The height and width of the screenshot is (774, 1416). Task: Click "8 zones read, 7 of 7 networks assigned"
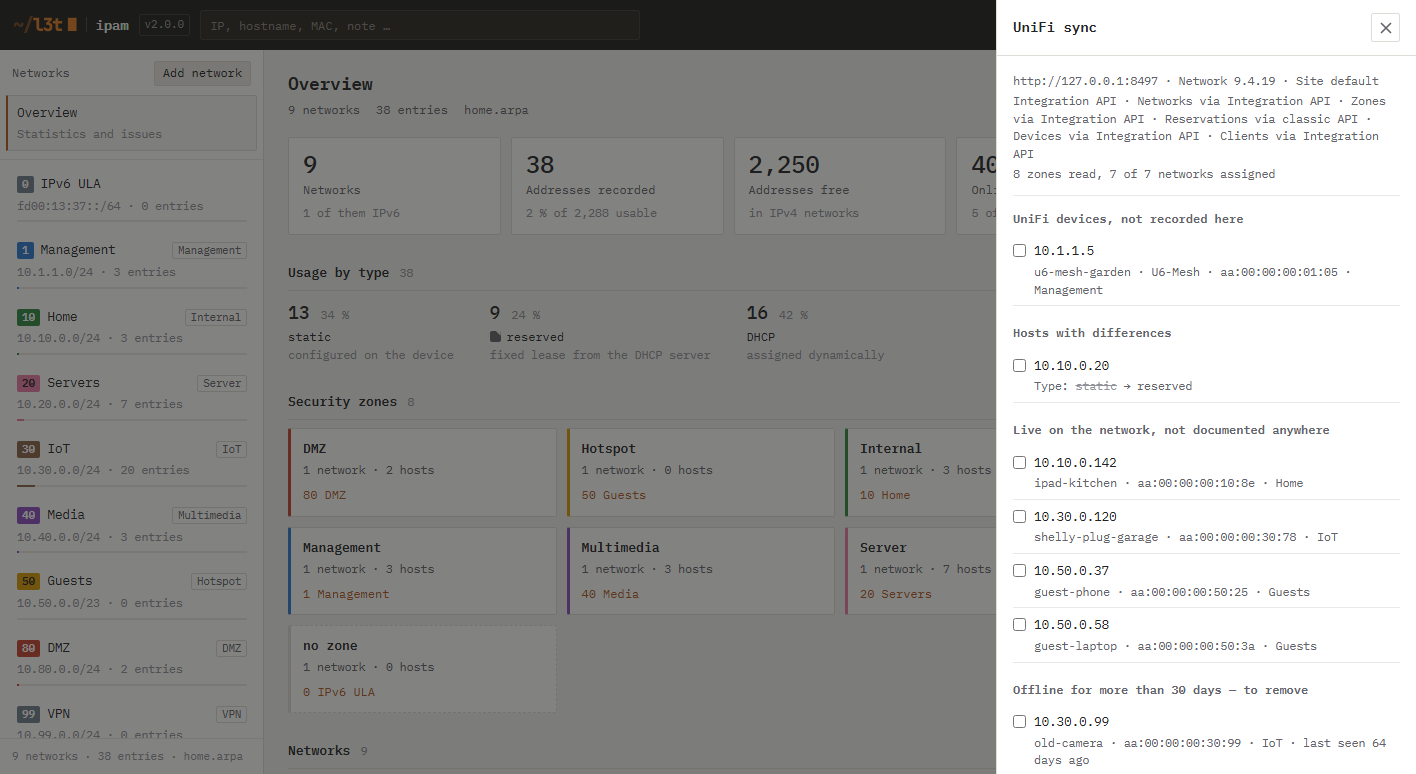(x=1144, y=174)
